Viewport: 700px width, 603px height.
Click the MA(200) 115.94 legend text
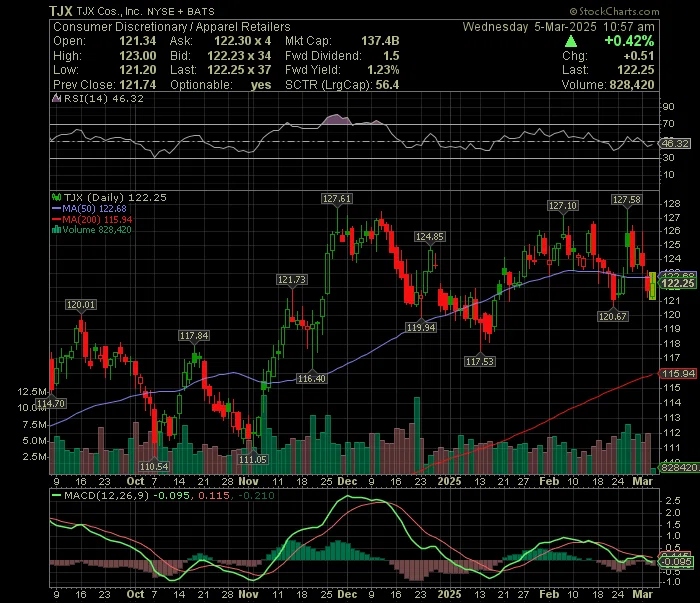point(97,220)
